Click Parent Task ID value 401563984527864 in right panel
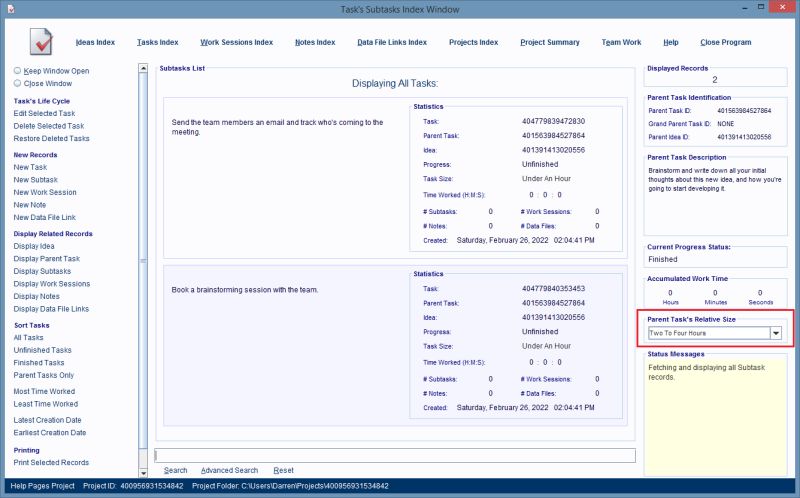Viewport: 800px width, 498px height. coord(744,111)
